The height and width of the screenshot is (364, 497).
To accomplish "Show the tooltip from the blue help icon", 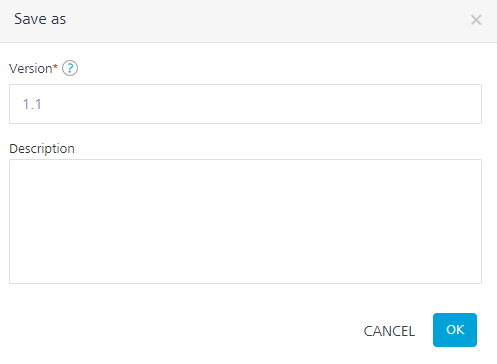I will (70, 68).
